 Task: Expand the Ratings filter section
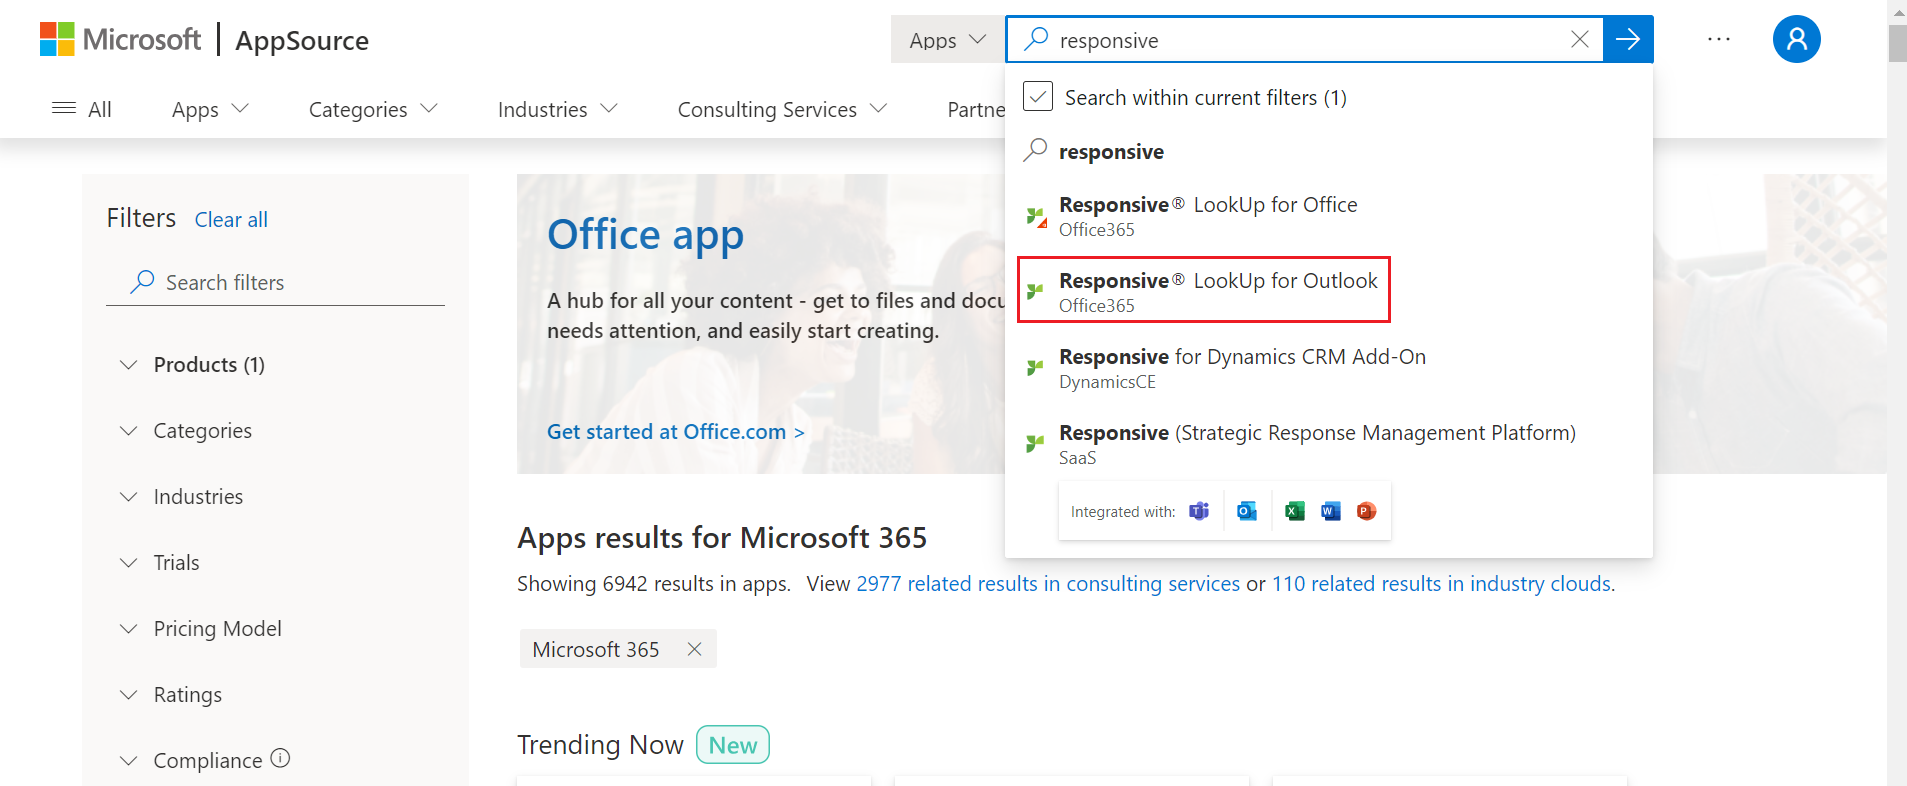tap(170, 695)
